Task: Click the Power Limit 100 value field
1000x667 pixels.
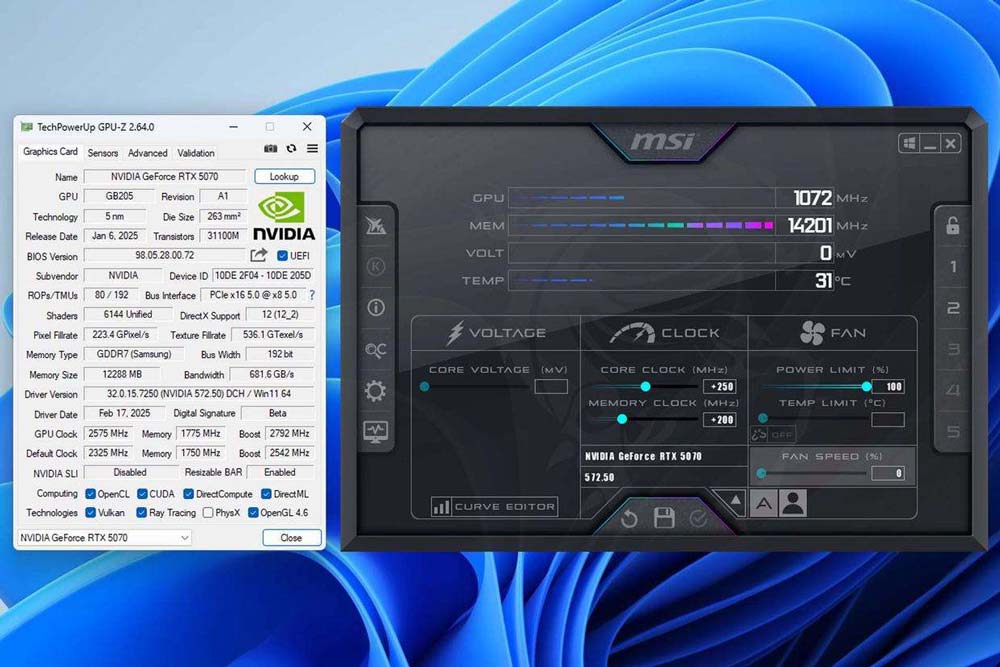Action: point(888,386)
